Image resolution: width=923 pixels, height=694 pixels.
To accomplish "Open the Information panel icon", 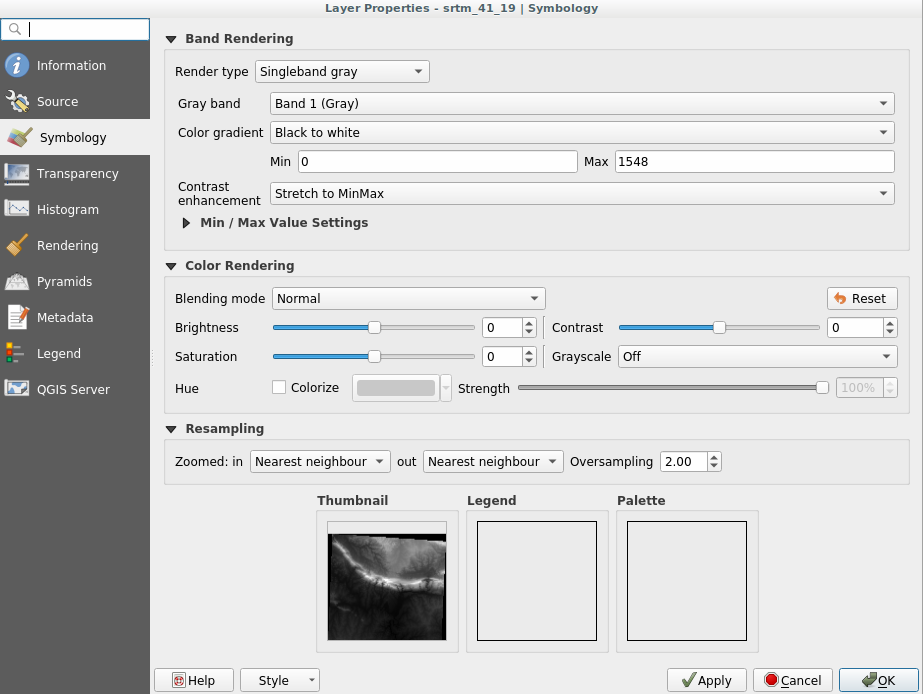I will 17,66.
